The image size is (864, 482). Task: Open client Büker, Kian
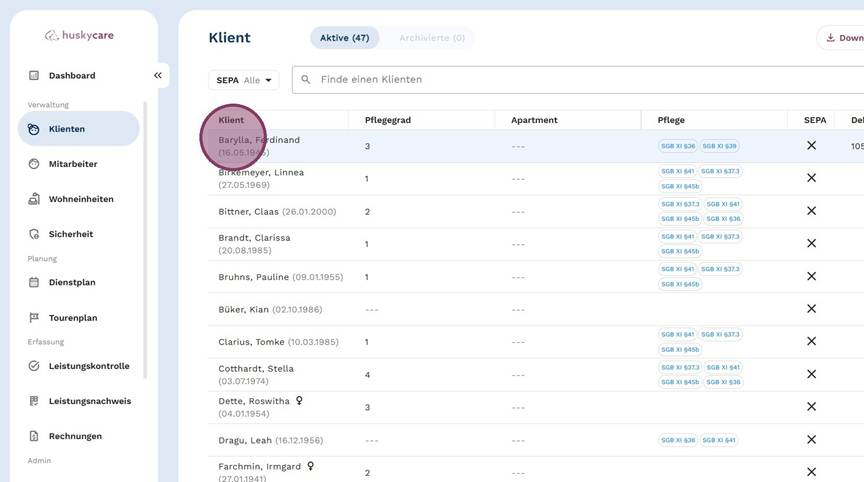271,310
